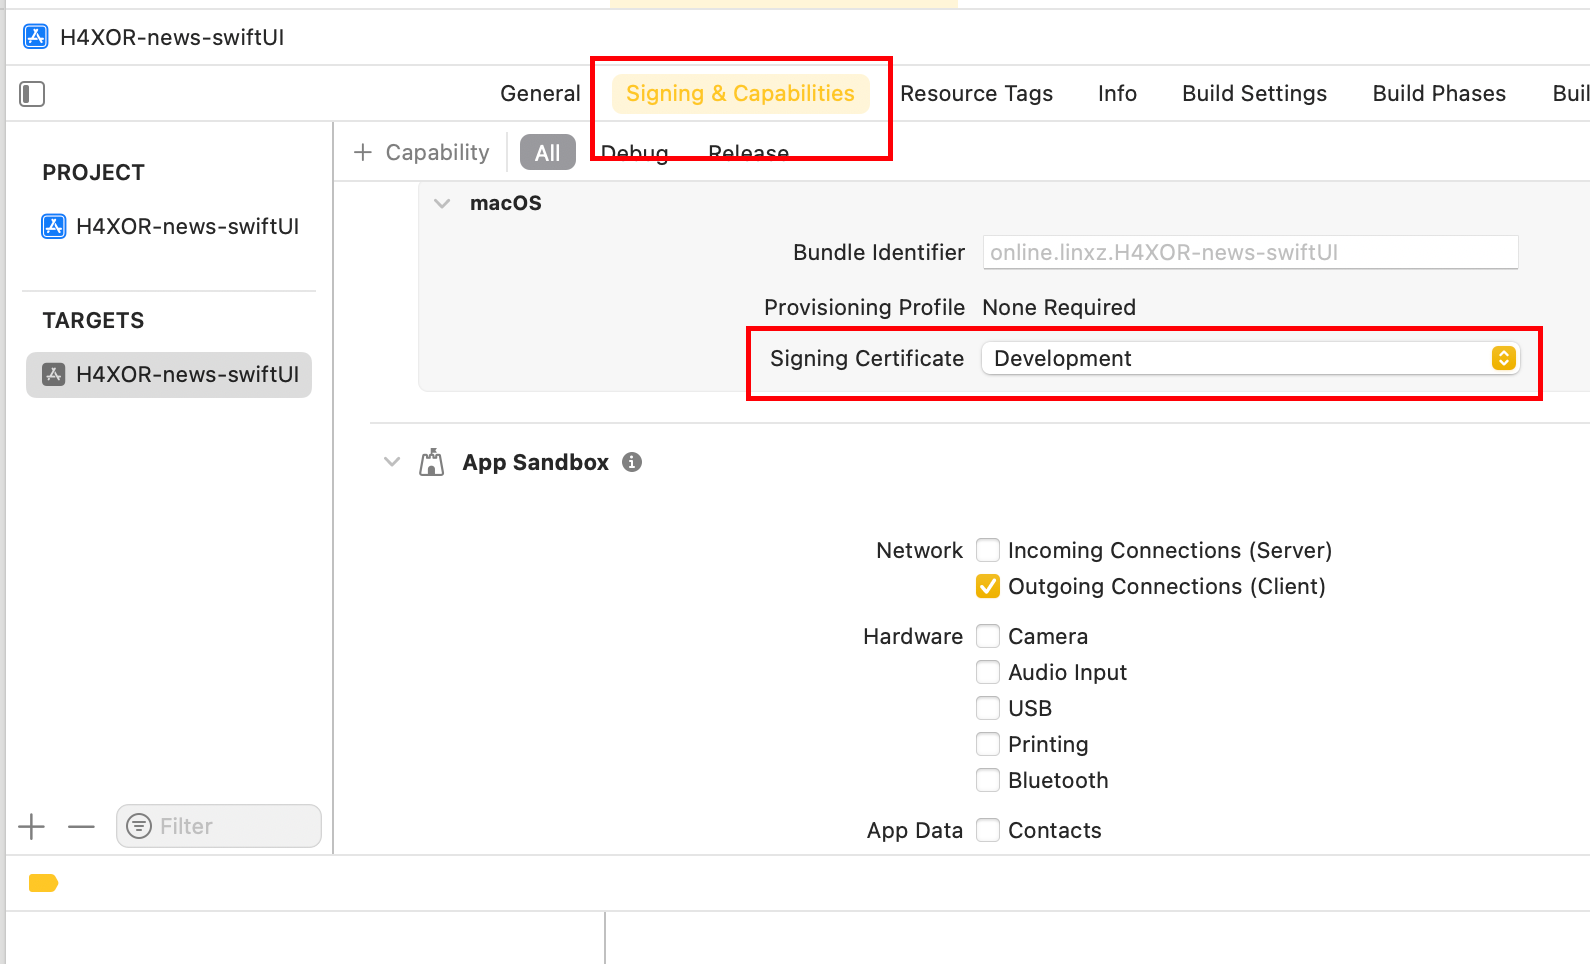Click the 'App Sandbox' heading text
The width and height of the screenshot is (1590, 964).
(x=535, y=462)
